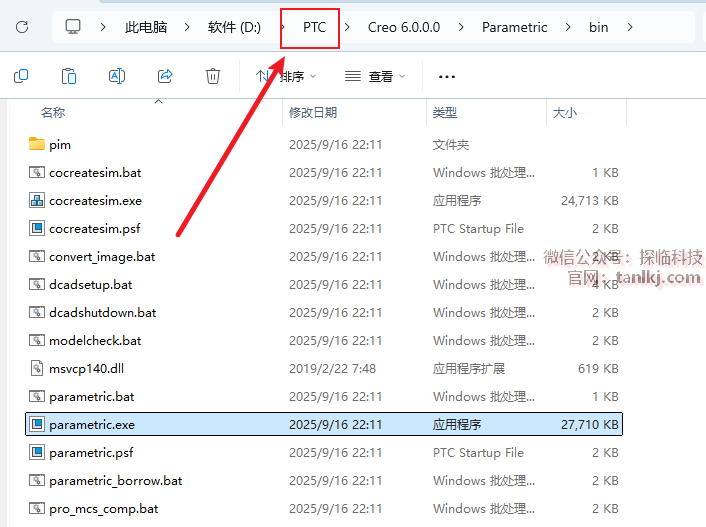Click the Delete trash icon

[213, 76]
